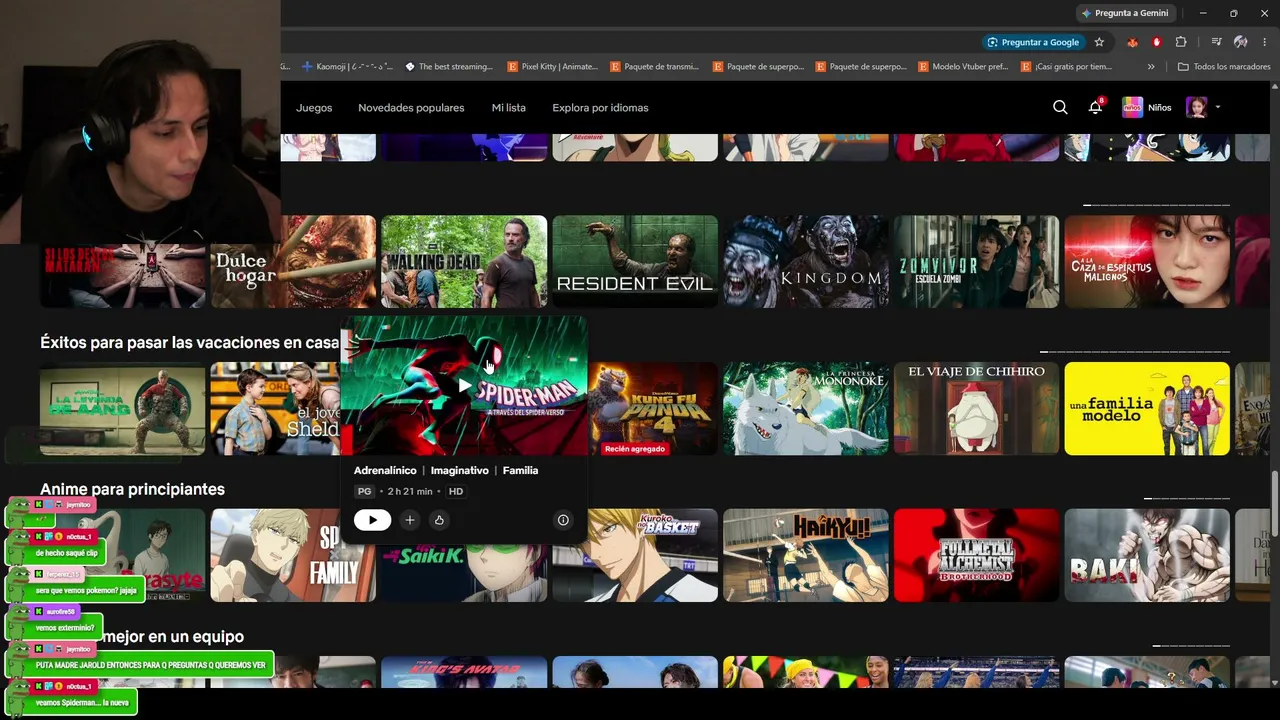Screen dimensions: 1280x720
Task: Open more info for Spider-Man preview
Action: [x=563, y=520]
